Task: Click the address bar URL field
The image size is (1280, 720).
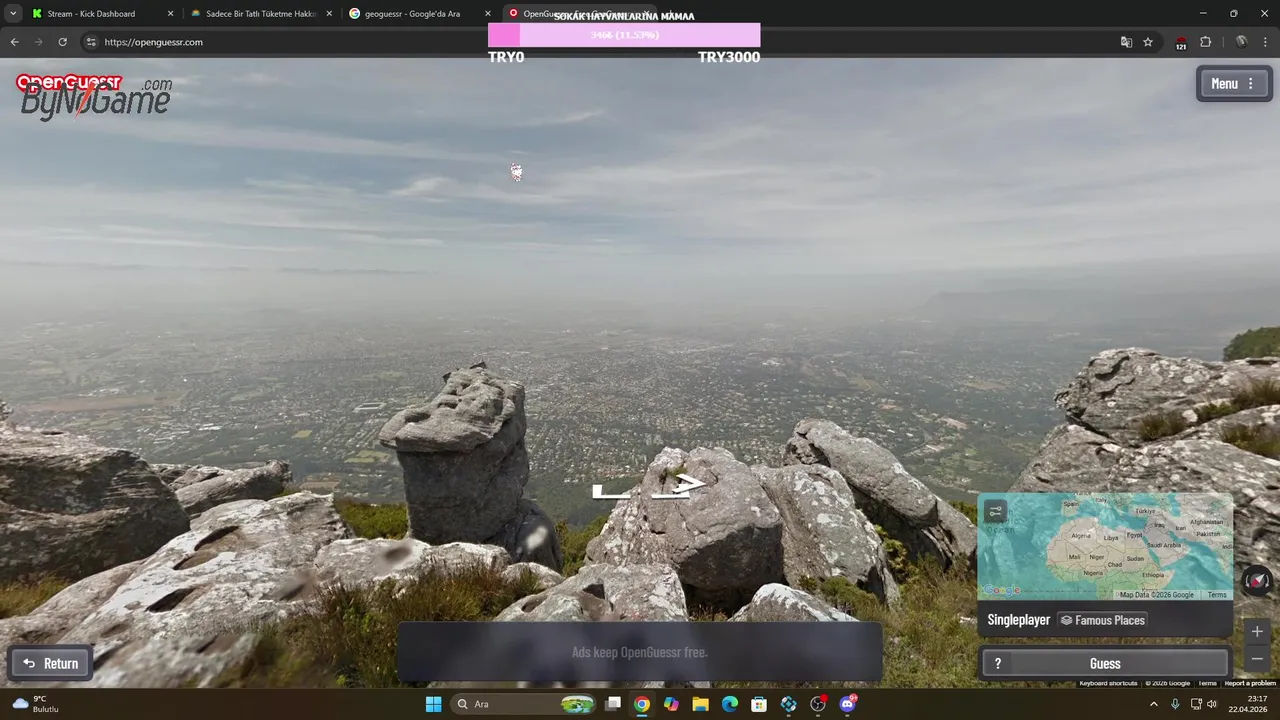Action: [x=600, y=42]
